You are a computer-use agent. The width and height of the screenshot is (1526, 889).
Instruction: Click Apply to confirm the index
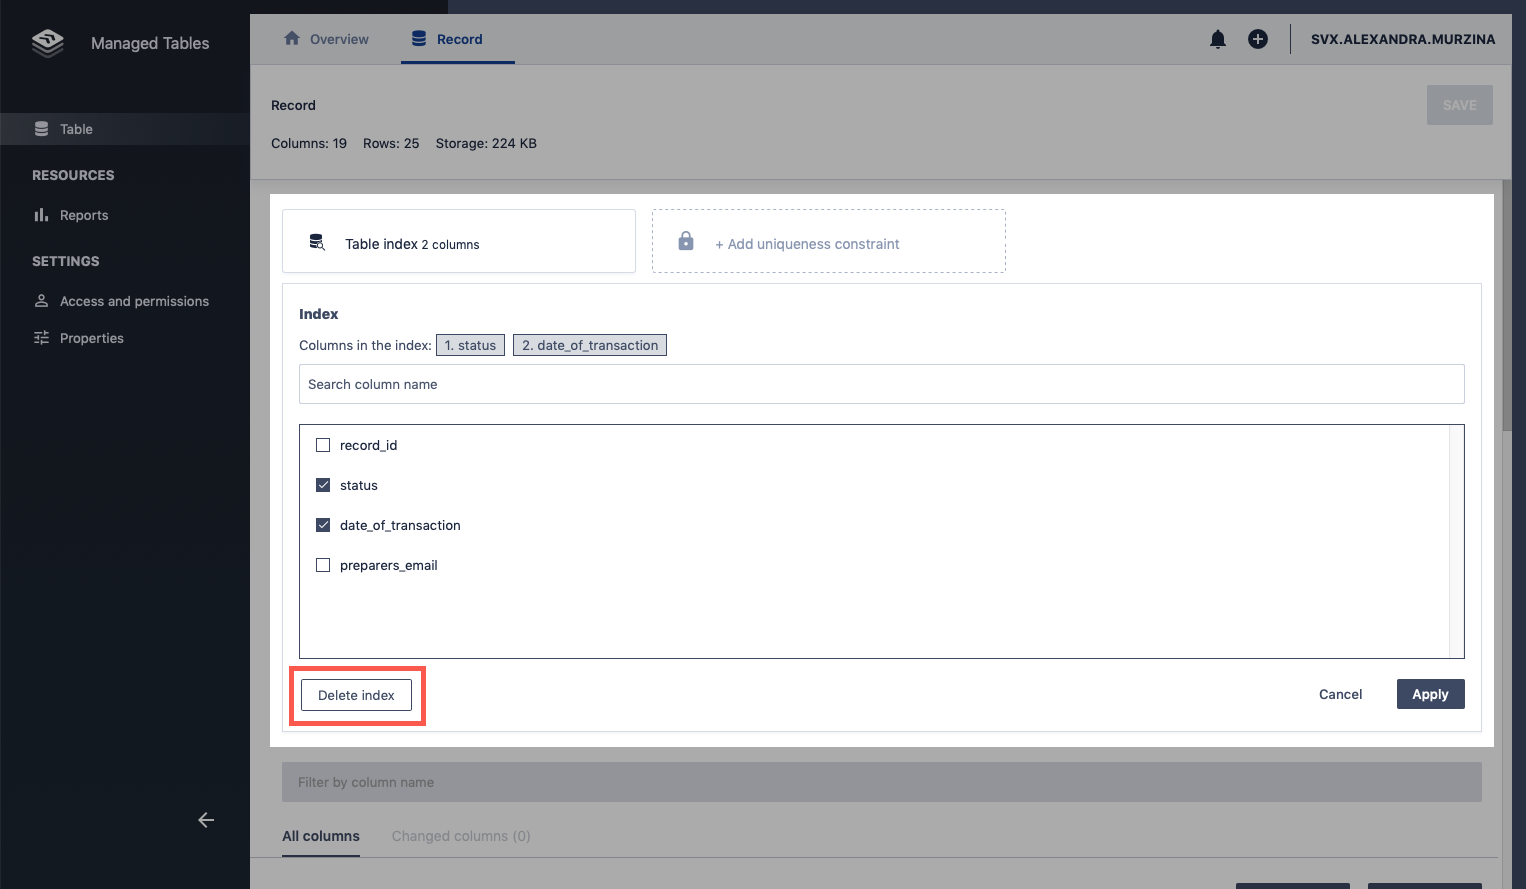[x=1430, y=694]
